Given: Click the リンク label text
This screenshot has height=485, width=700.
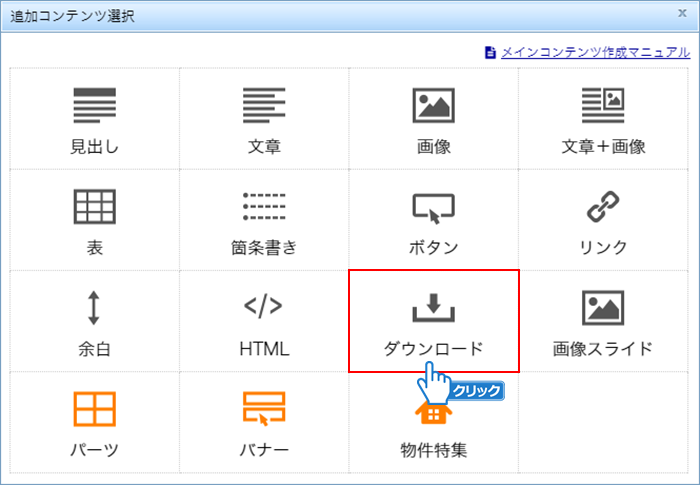Looking at the screenshot, I should click(603, 247).
